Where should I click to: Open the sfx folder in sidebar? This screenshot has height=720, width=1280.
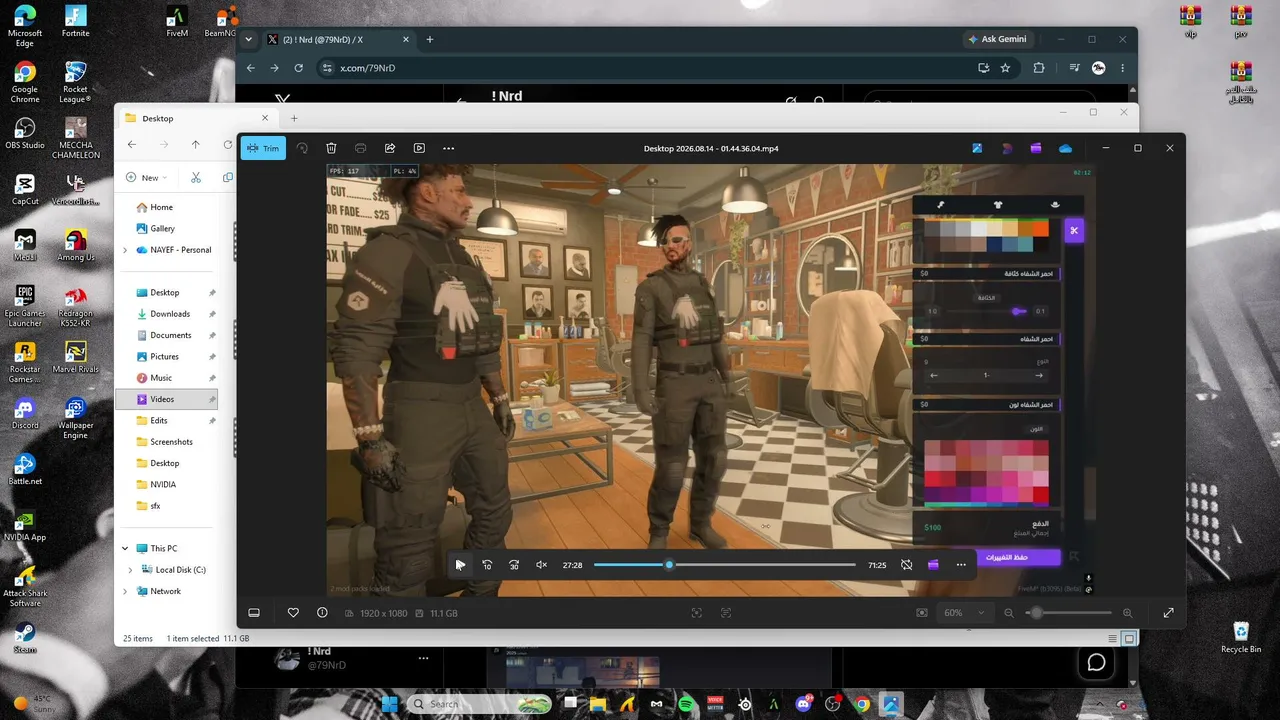155,506
